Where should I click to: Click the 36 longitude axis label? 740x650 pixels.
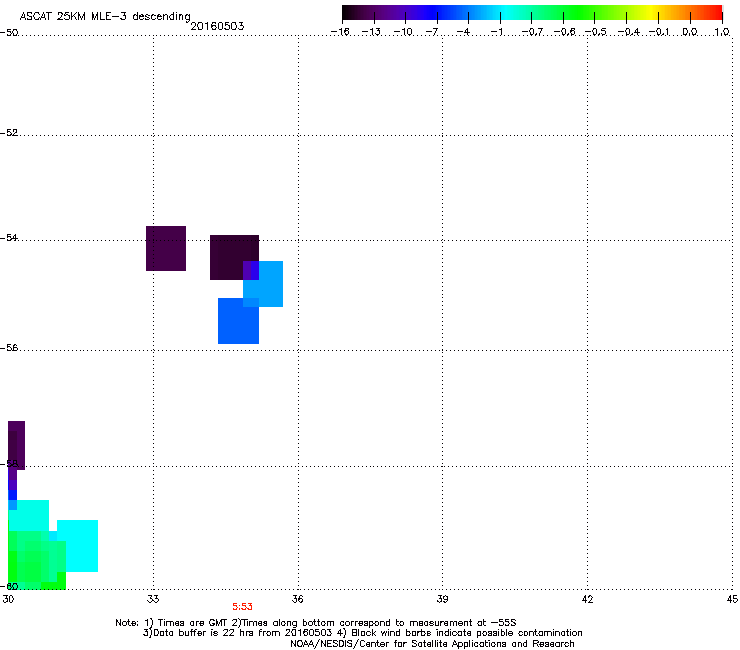click(x=297, y=599)
